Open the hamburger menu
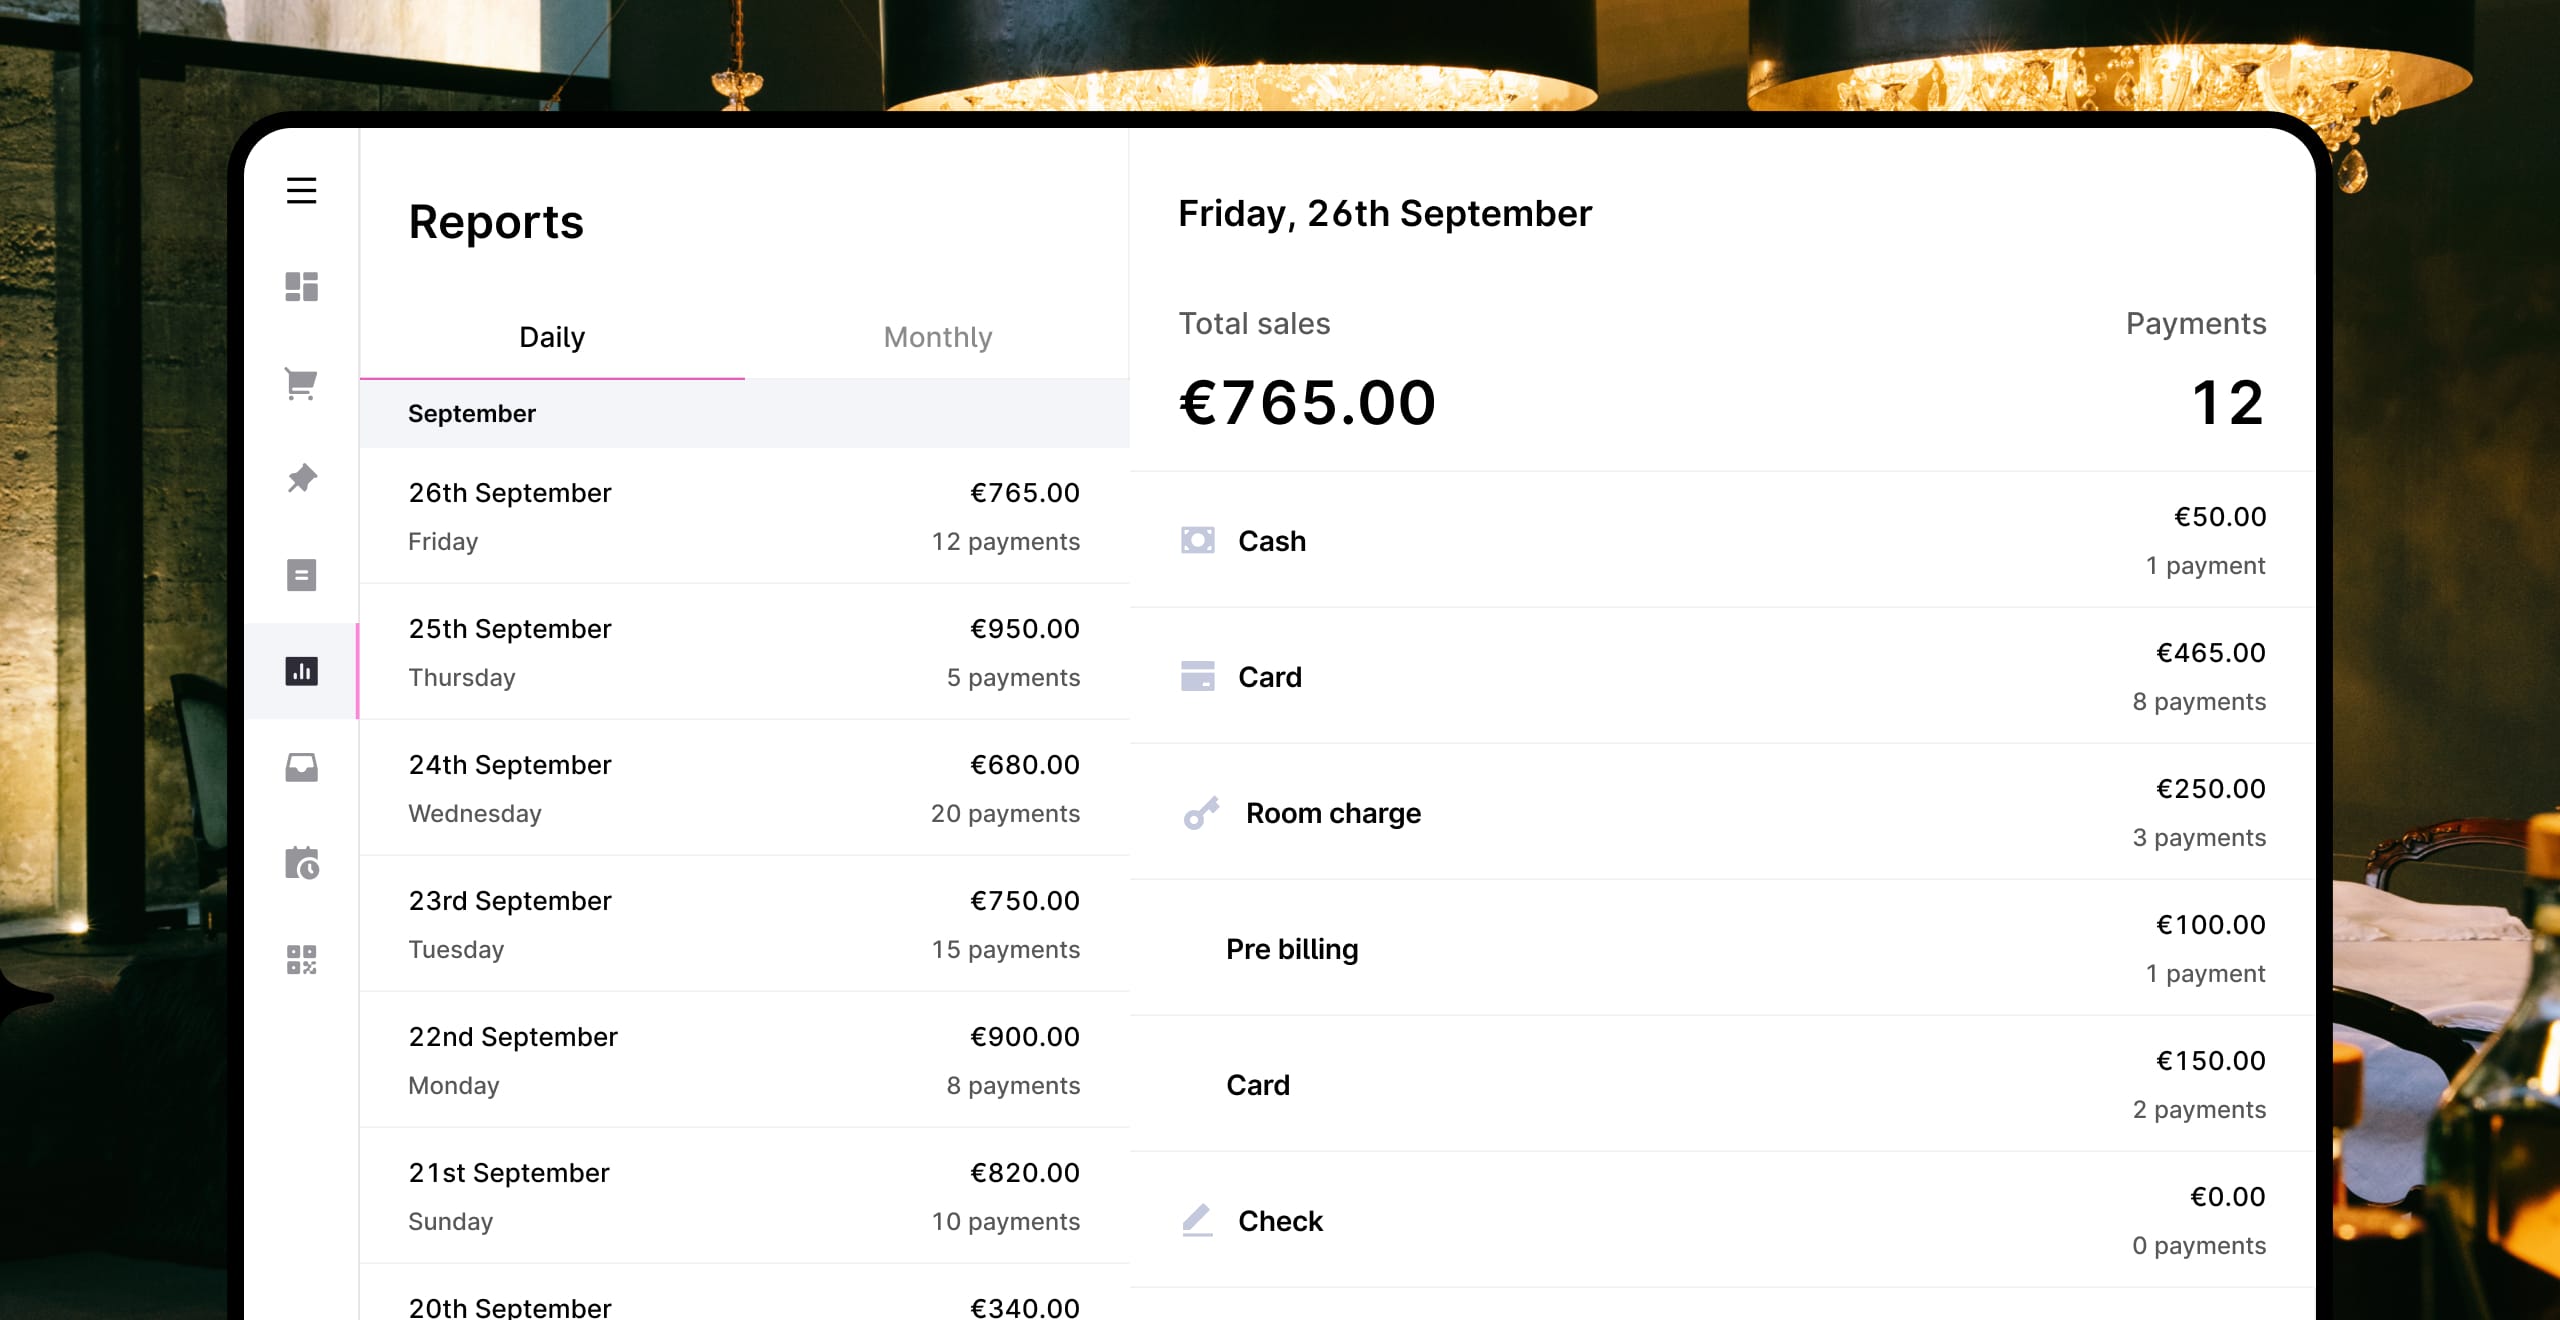This screenshot has width=2560, height=1320. pyautogui.click(x=301, y=190)
